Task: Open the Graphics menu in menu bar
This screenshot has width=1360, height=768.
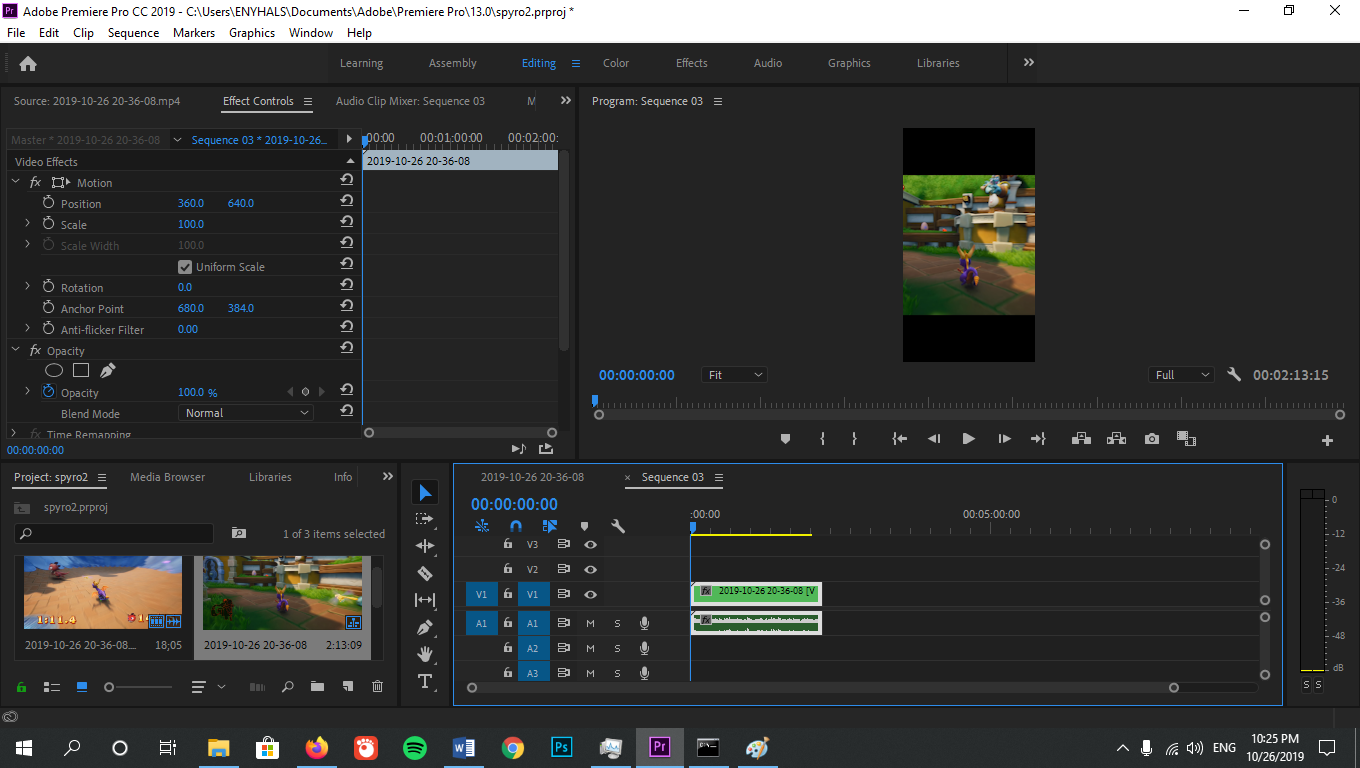Action: (252, 33)
